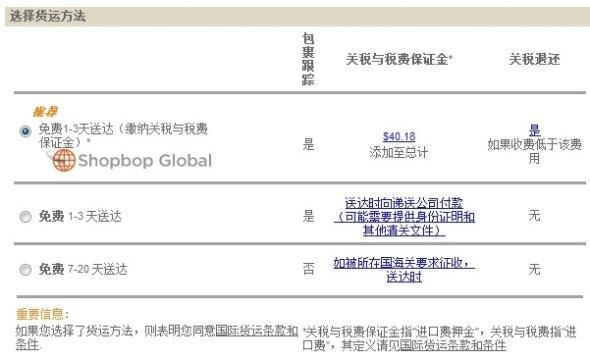Open 国际货运条款和条件 link after 则表明您同意
Screen dimensions: 590x360
(x=157, y=337)
